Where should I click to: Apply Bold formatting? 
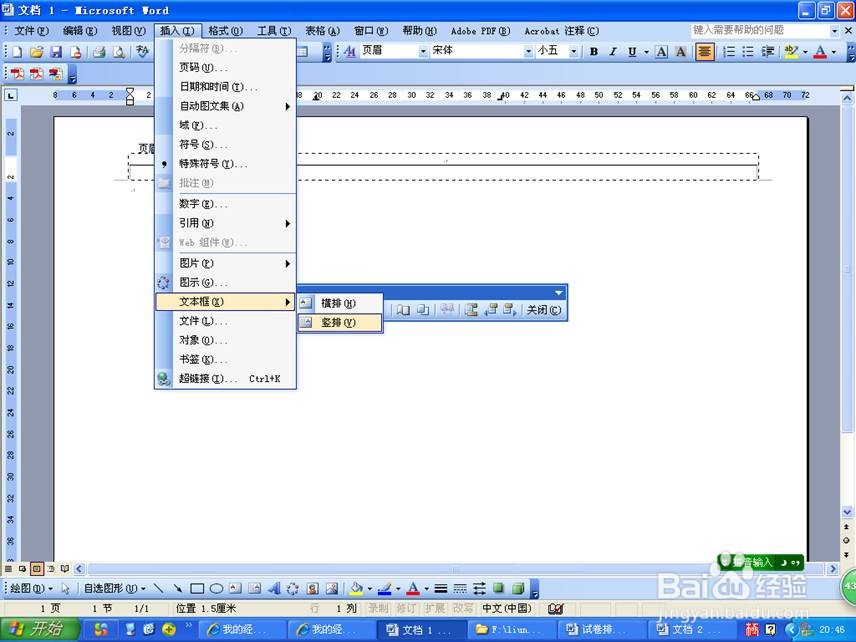tap(594, 51)
